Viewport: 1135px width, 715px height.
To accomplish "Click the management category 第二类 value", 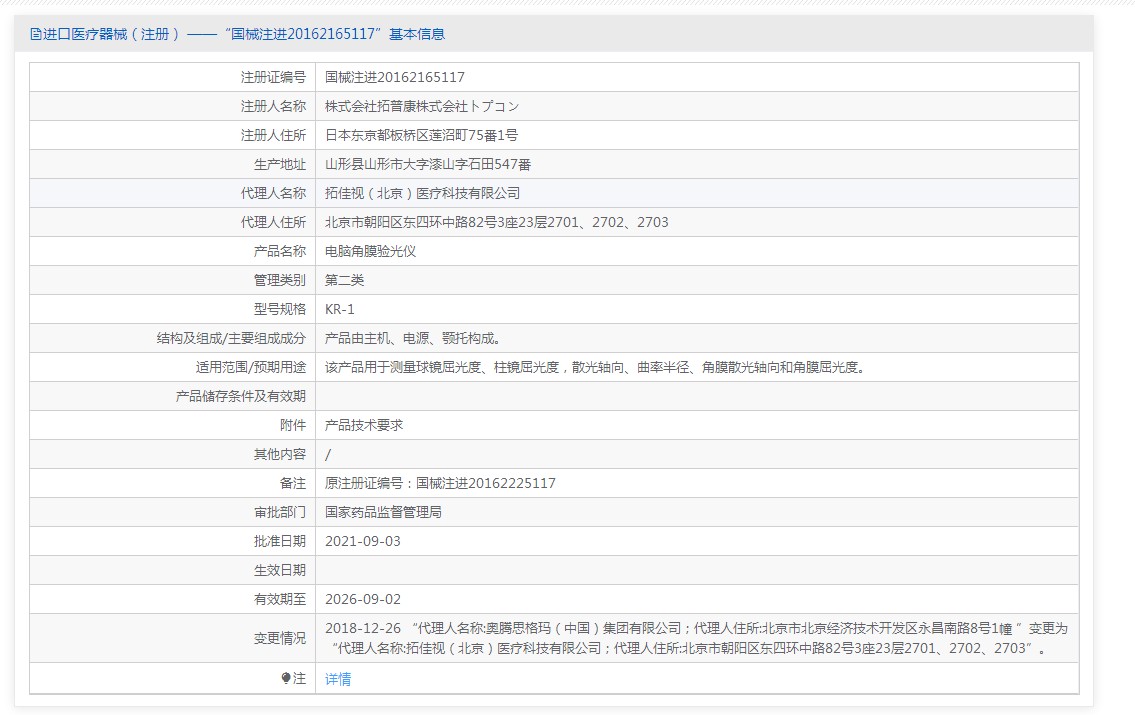I will click(x=345, y=280).
